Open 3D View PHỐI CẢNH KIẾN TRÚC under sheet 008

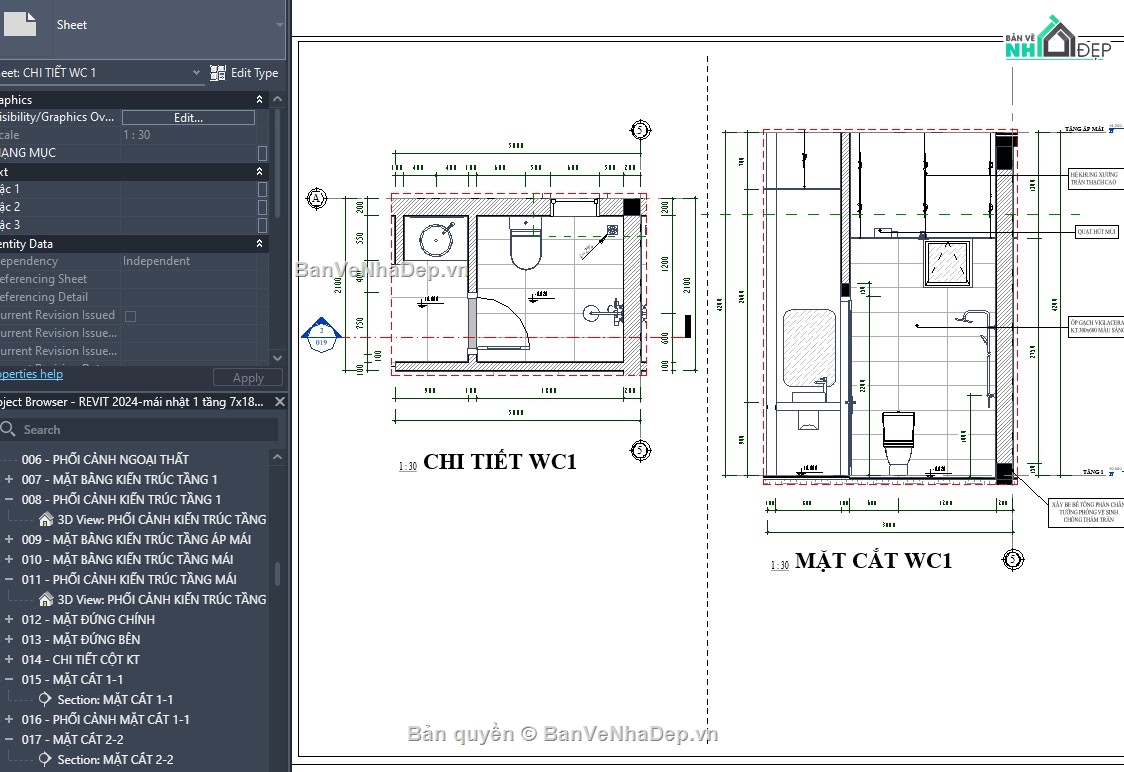pyautogui.click(x=45, y=519)
